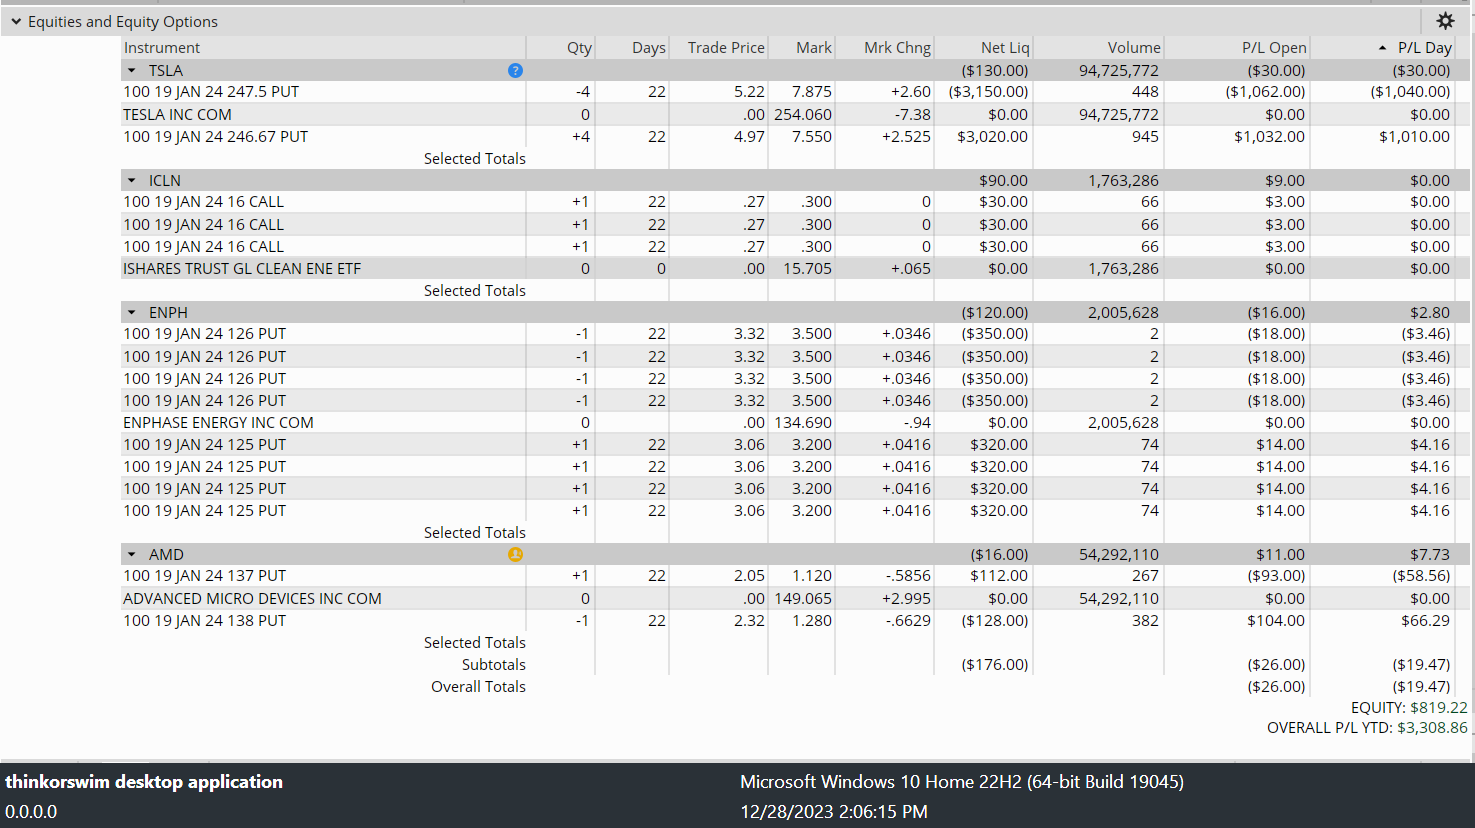
Task: Click the Overall Totals row label
Action: click(x=478, y=686)
